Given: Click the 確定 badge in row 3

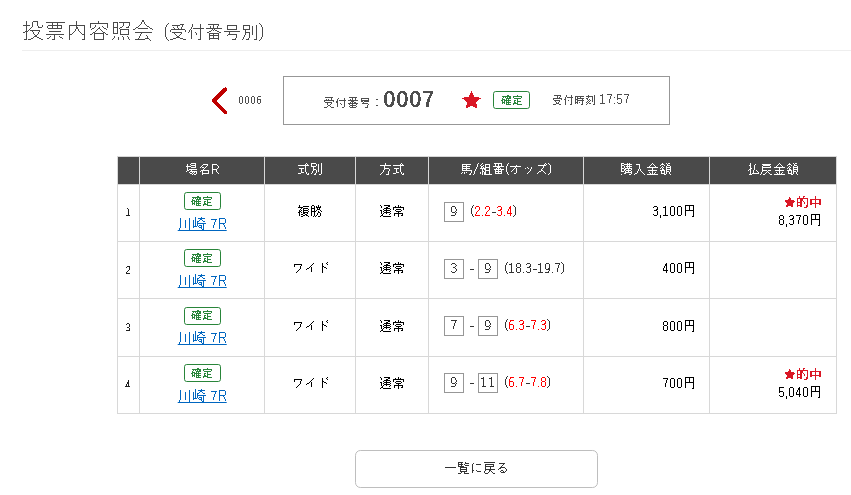Looking at the screenshot, I should pyautogui.click(x=202, y=315).
